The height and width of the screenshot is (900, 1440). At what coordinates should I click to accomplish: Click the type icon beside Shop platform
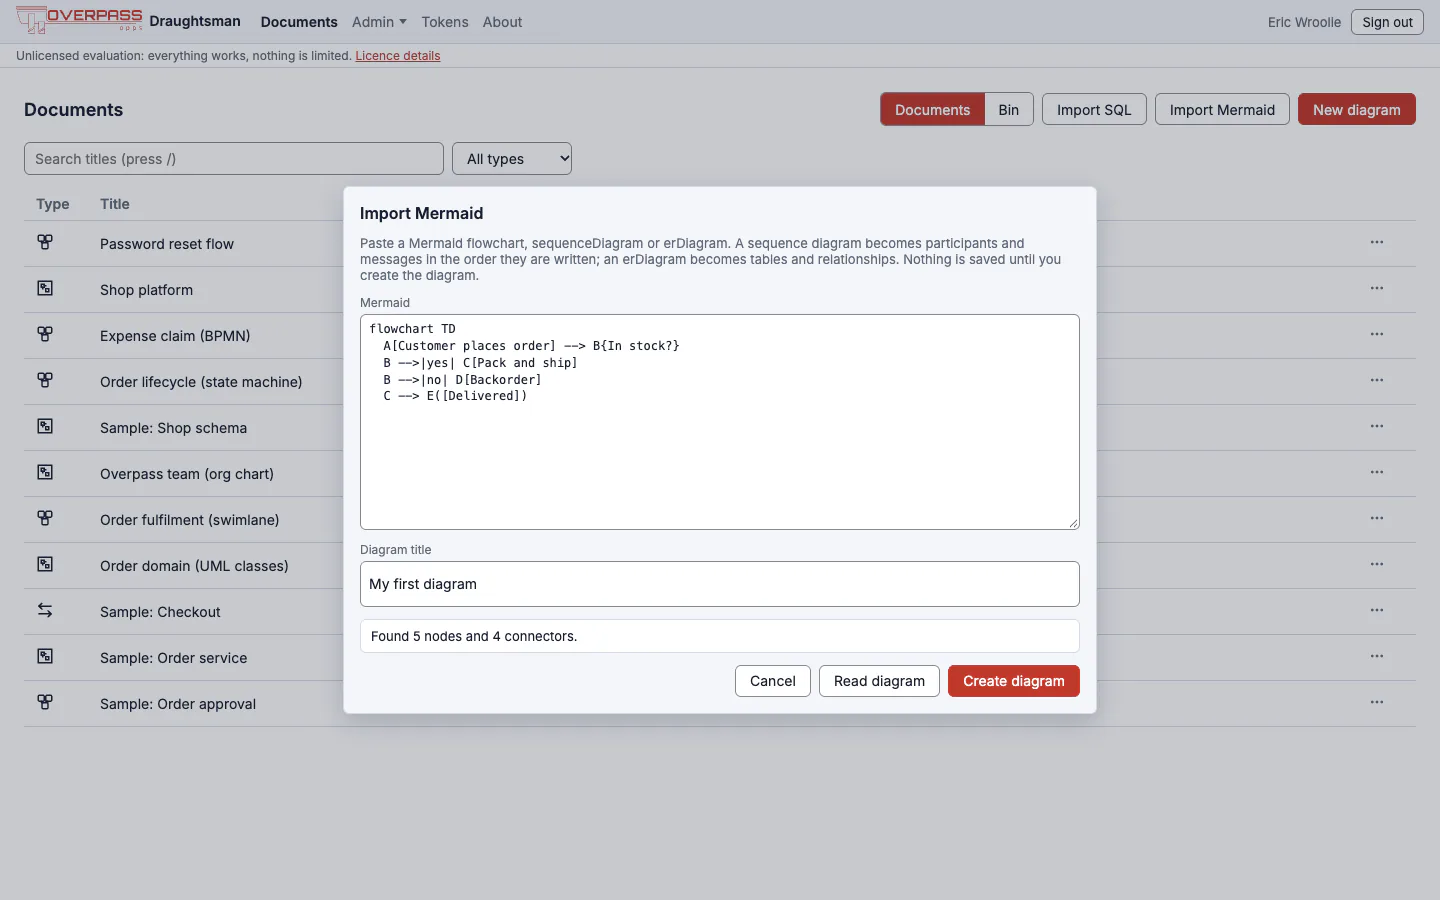click(x=45, y=288)
